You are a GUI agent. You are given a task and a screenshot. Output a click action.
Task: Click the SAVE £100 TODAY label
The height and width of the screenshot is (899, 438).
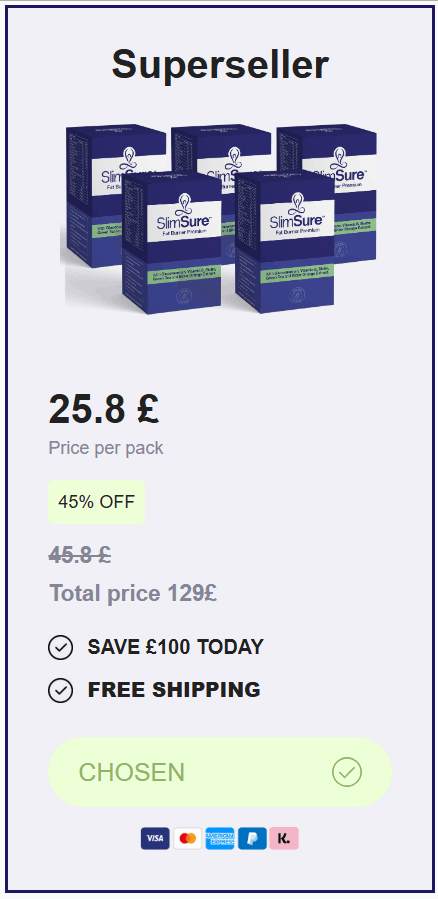point(175,647)
